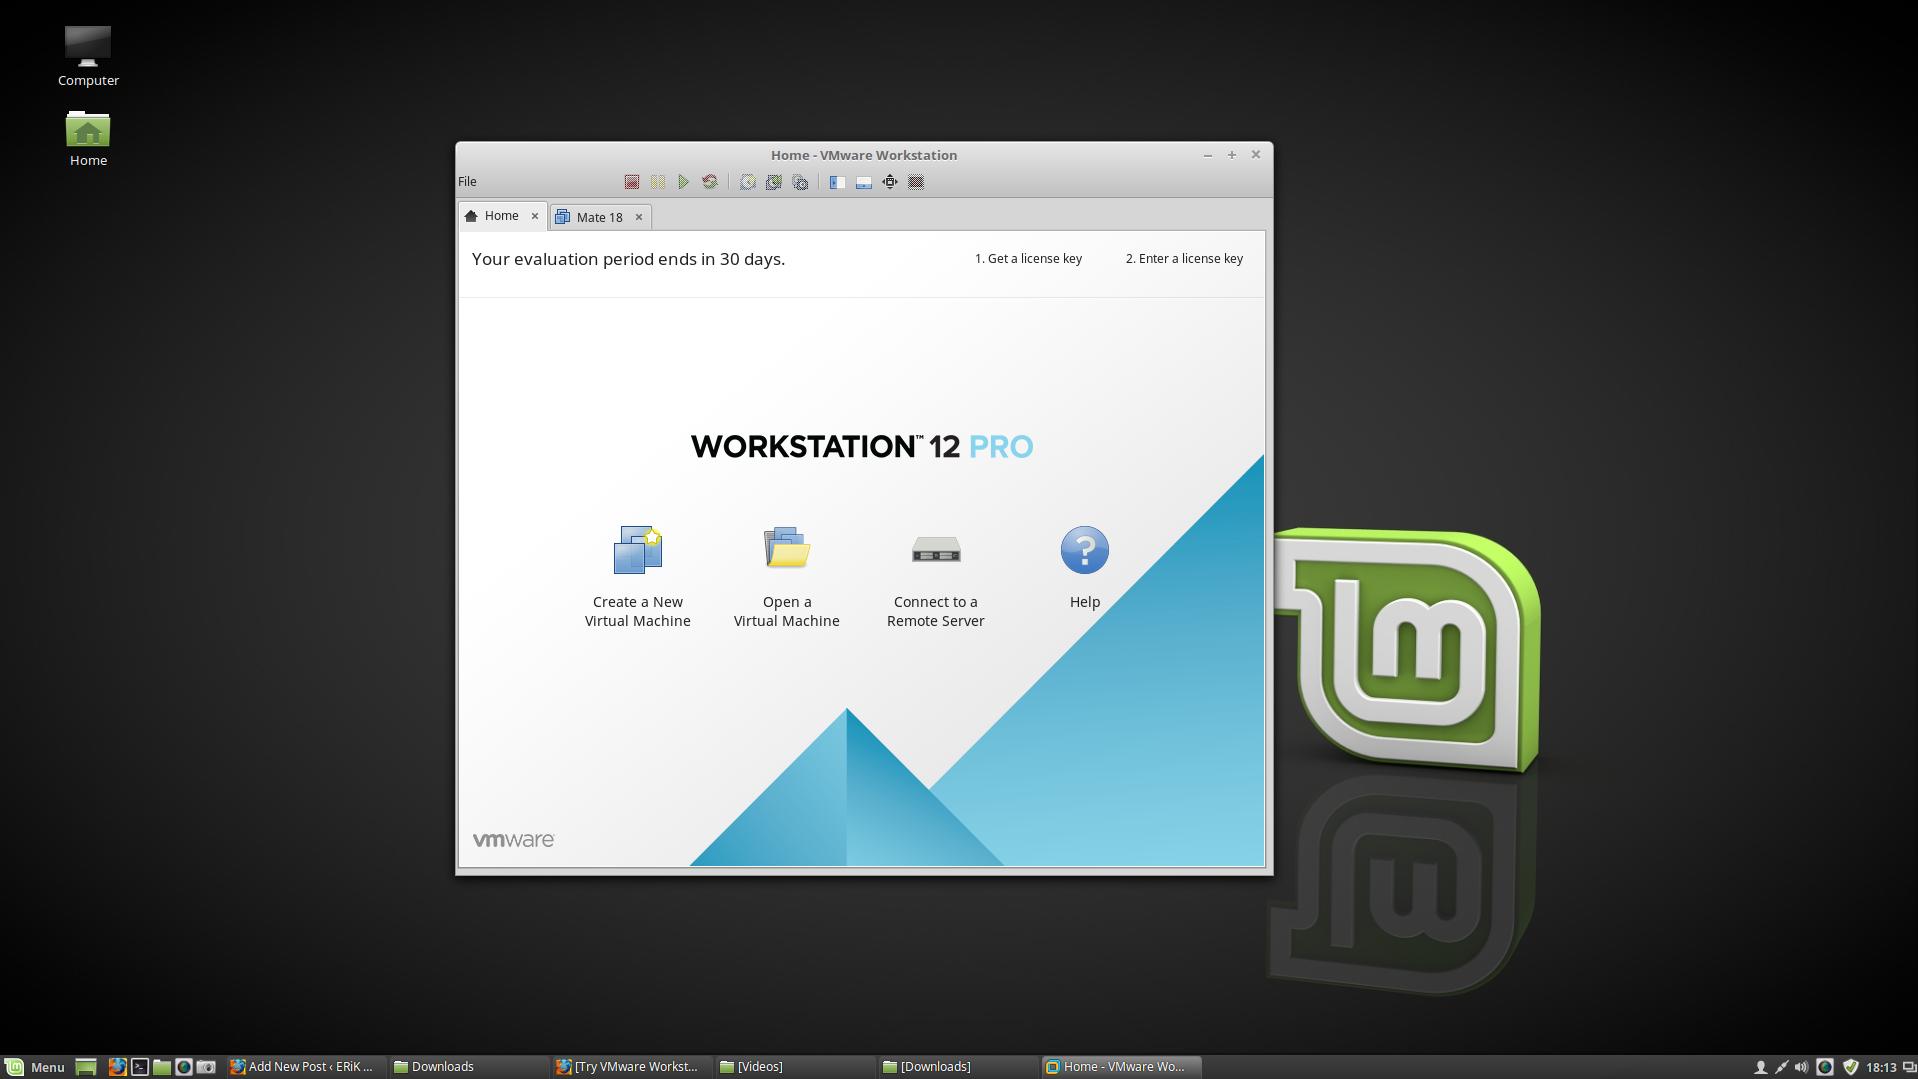Click the Create a New Virtual Machine icon
Image resolution: width=1918 pixels, height=1079 pixels.
[x=638, y=550]
